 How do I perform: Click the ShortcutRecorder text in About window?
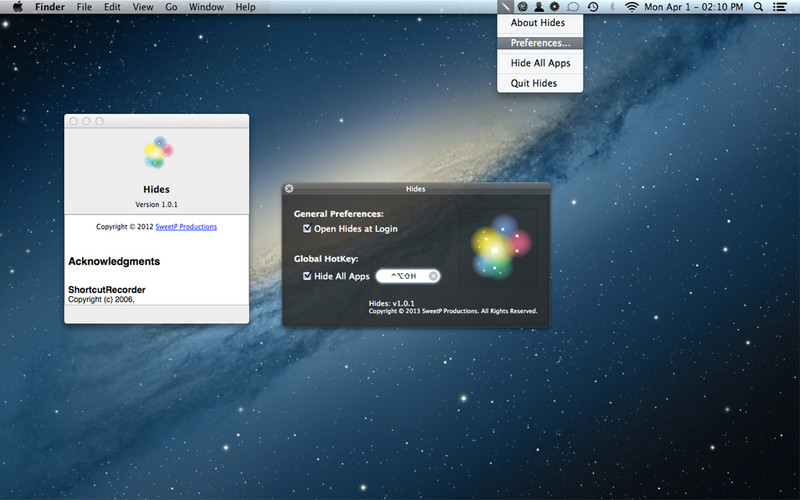107,289
